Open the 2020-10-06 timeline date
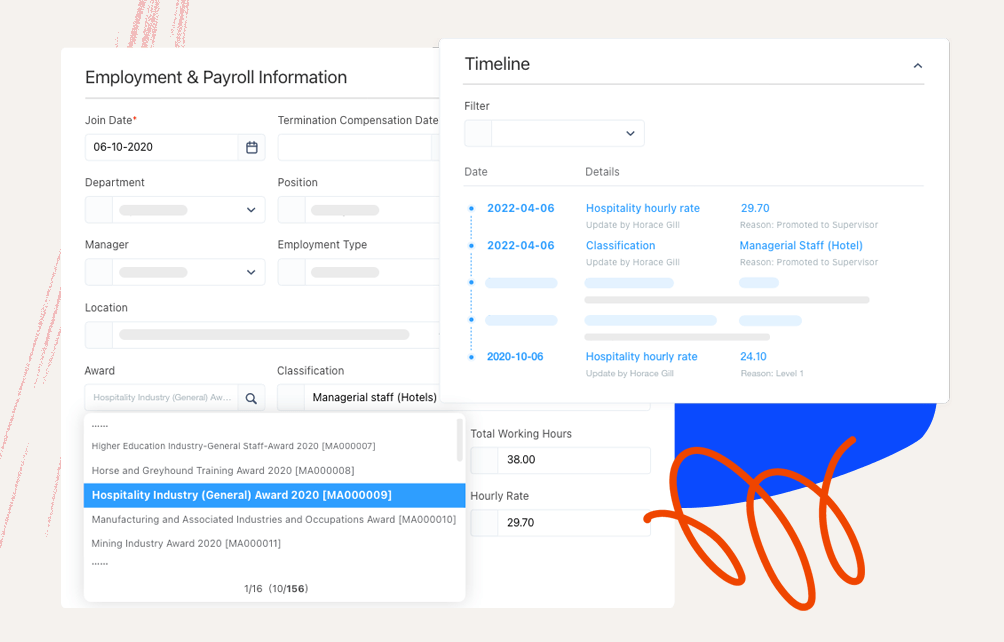Image resolution: width=1004 pixels, height=642 pixels. point(515,357)
